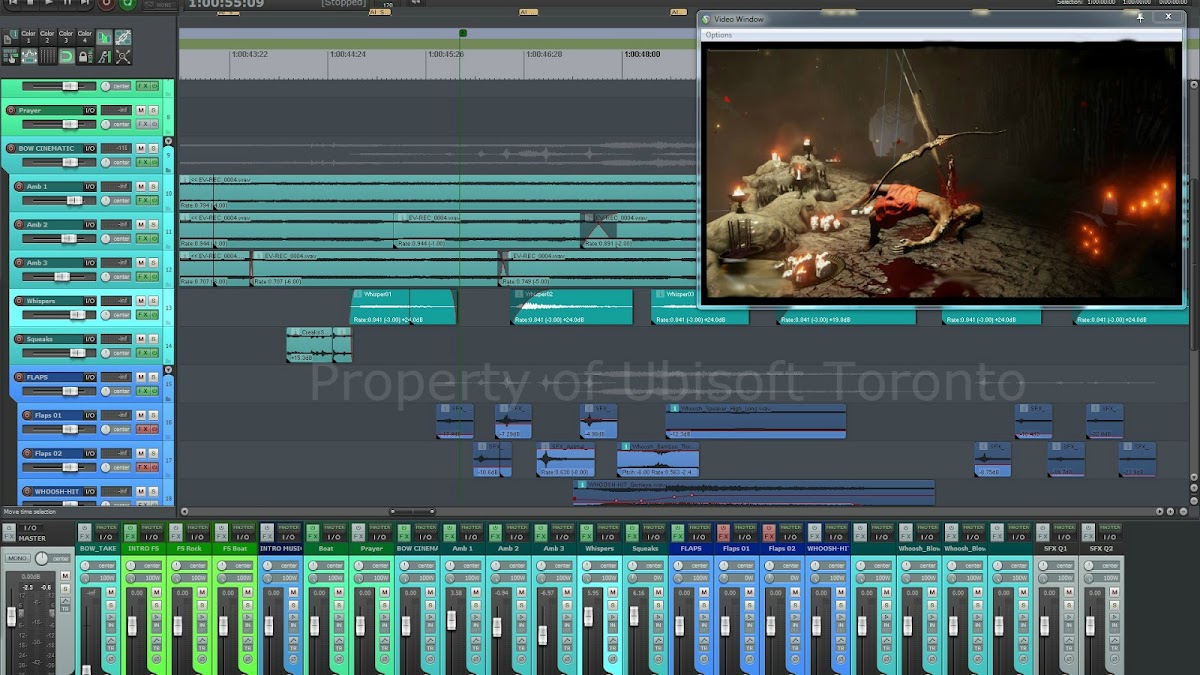This screenshot has width=1200, height=675.
Task: Select SFX Q1 mixer channel label
Action: (x=1056, y=548)
